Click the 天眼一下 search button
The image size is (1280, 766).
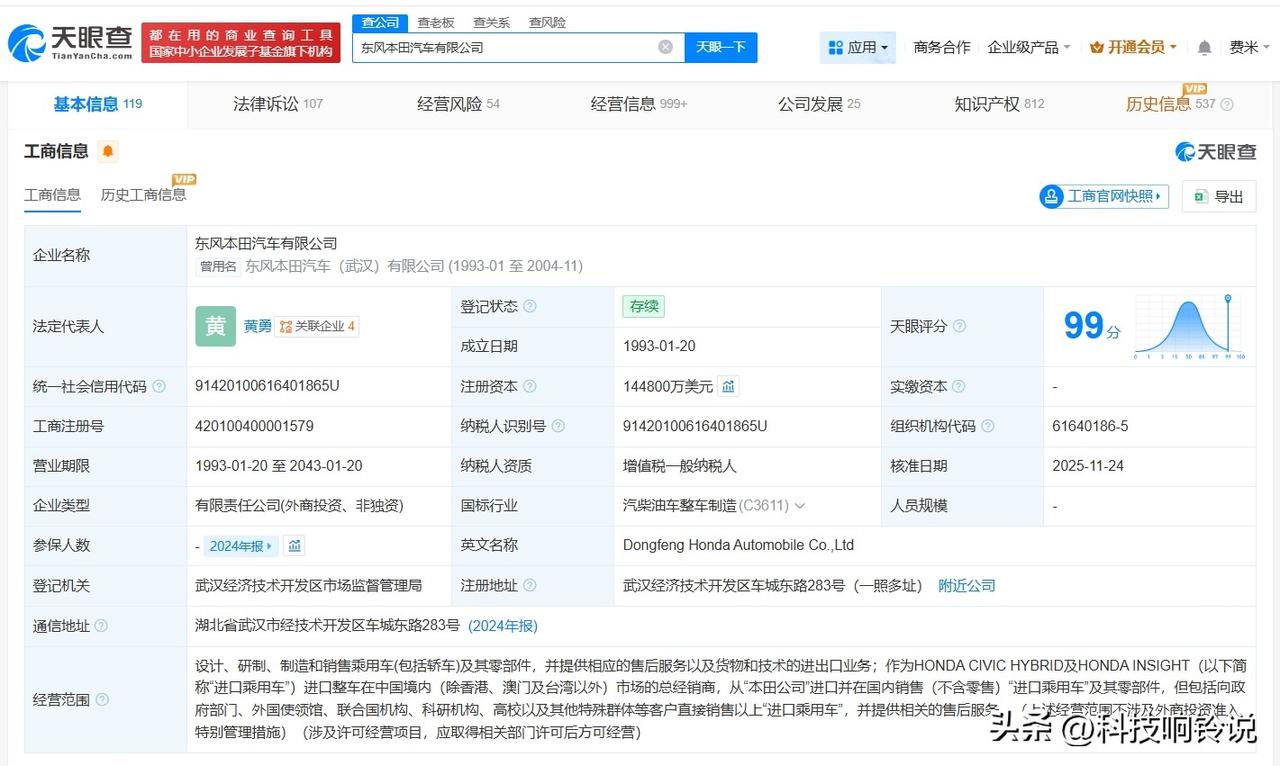coord(721,47)
